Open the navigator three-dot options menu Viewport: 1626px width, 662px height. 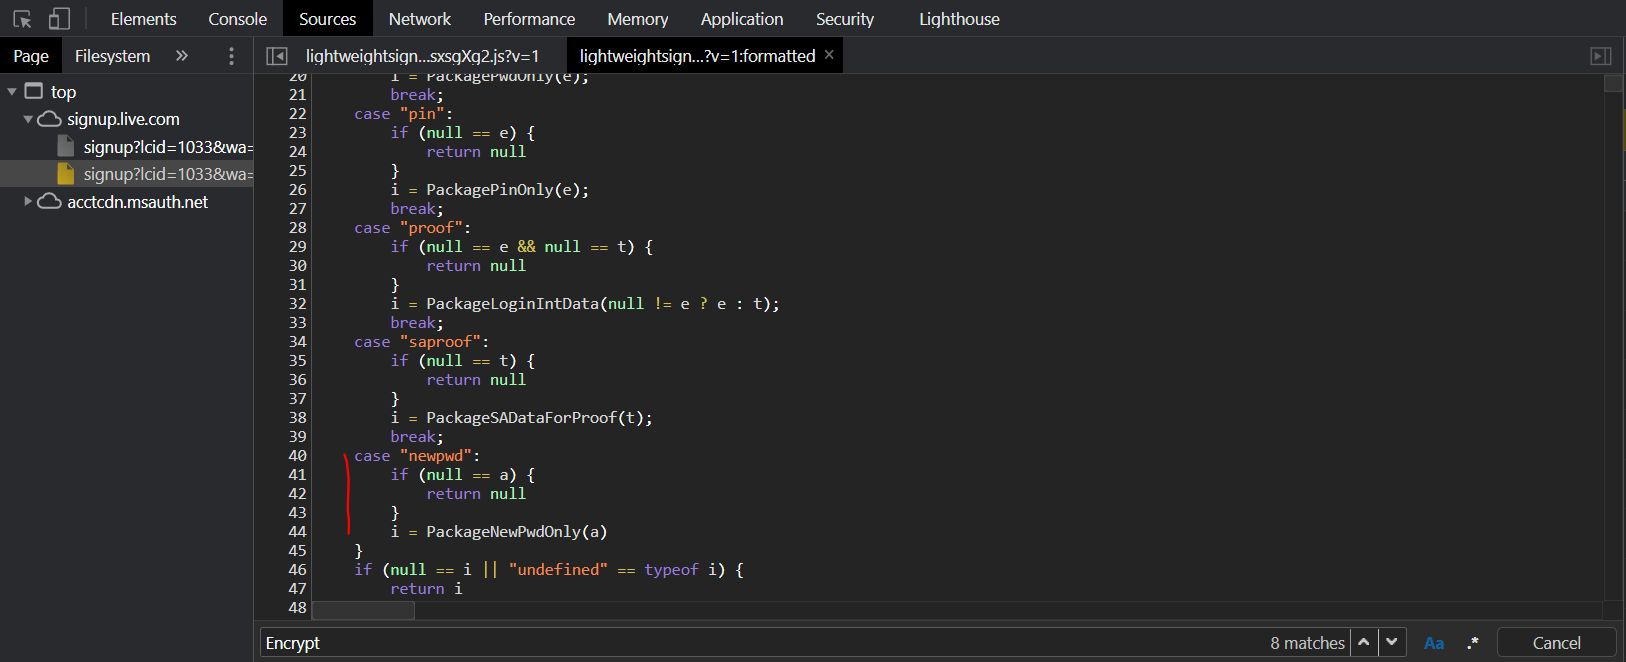click(x=231, y=56)
